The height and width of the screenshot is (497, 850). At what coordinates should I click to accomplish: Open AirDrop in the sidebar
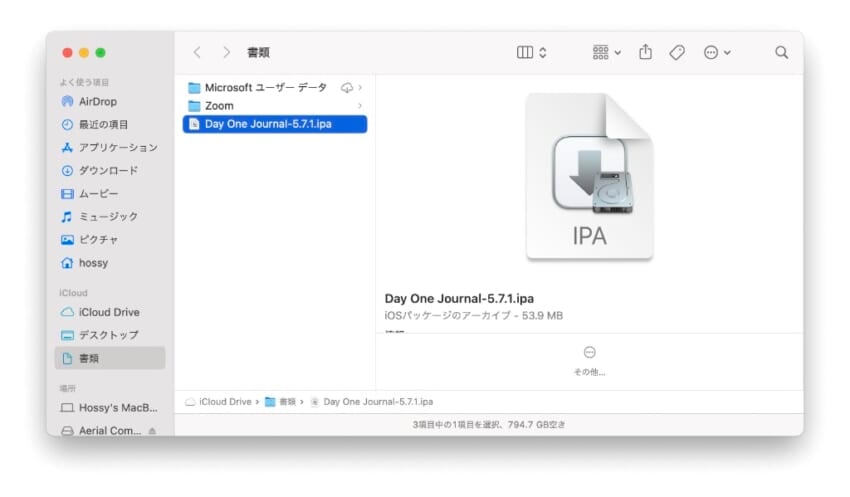pyautogui.click(x=99, y=101)
